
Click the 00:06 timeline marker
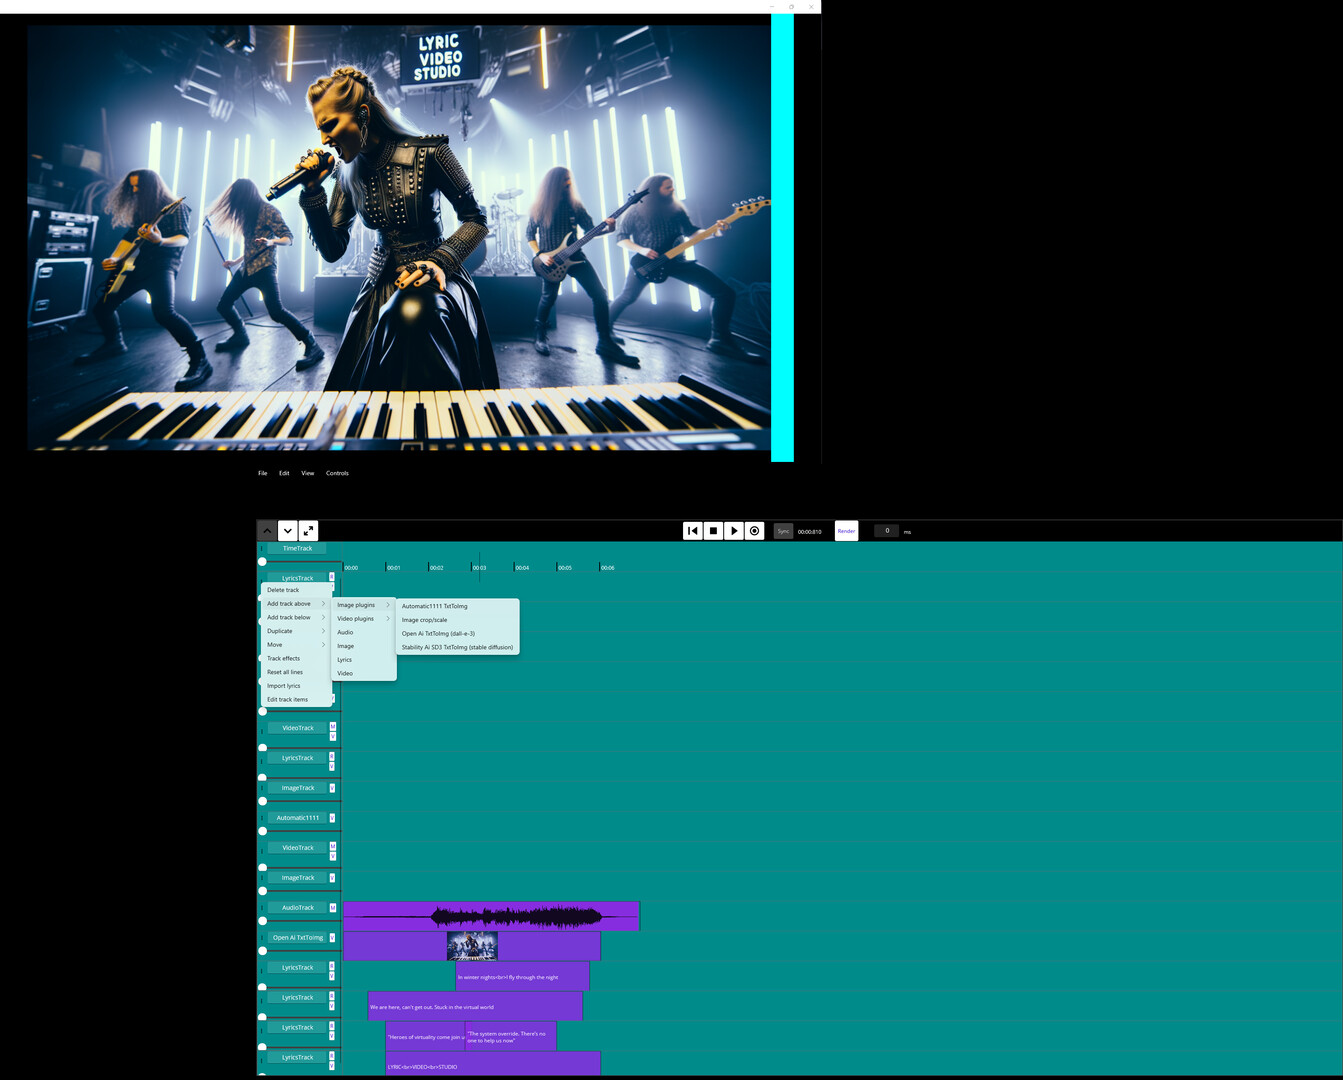608,567
